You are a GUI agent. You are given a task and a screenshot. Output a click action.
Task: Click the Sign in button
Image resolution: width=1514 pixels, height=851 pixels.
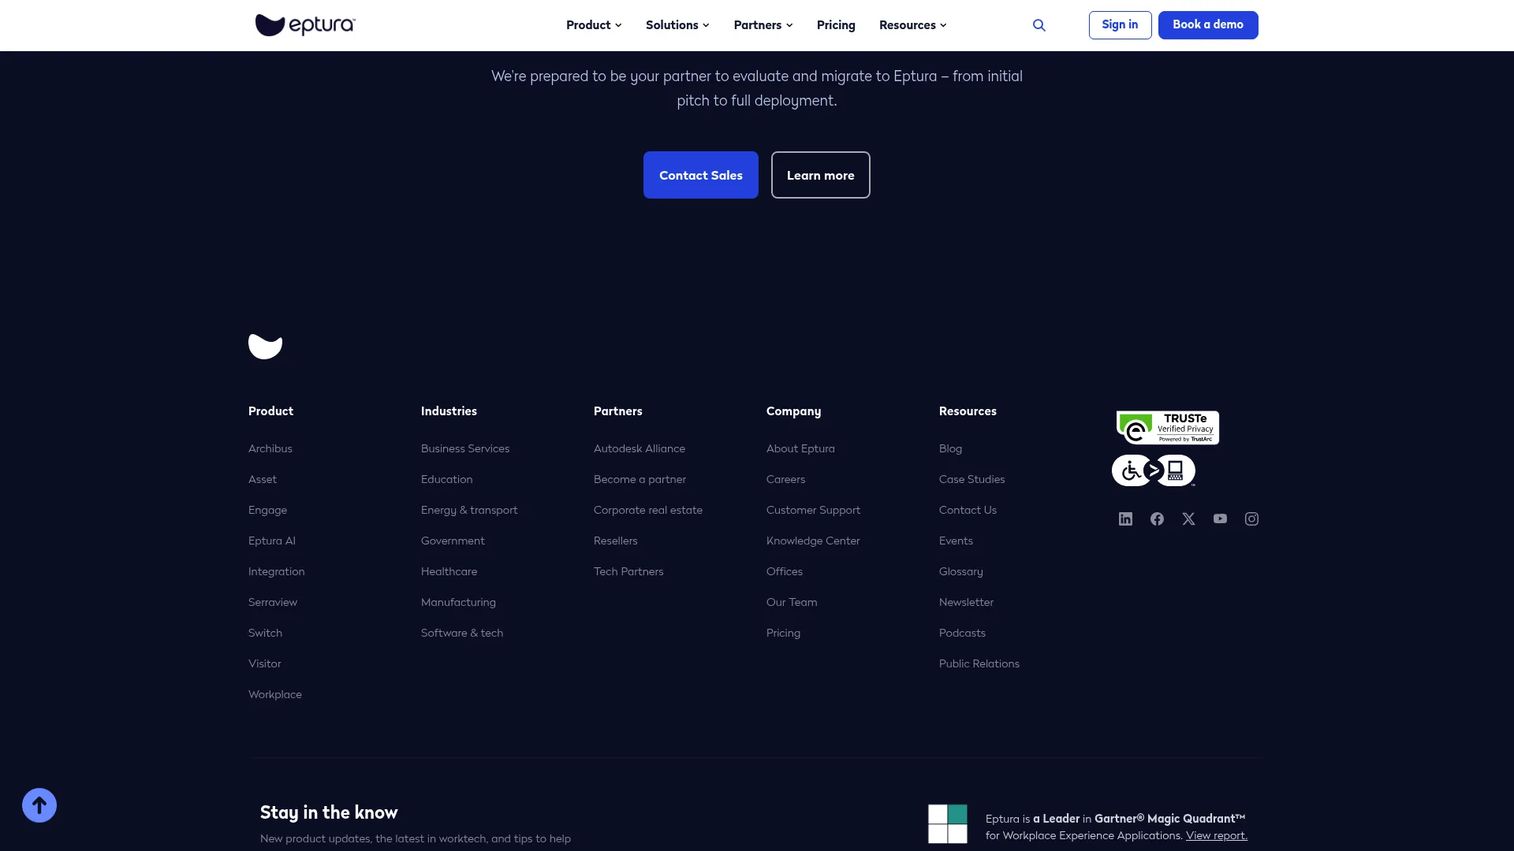(x=1120, y=25)
